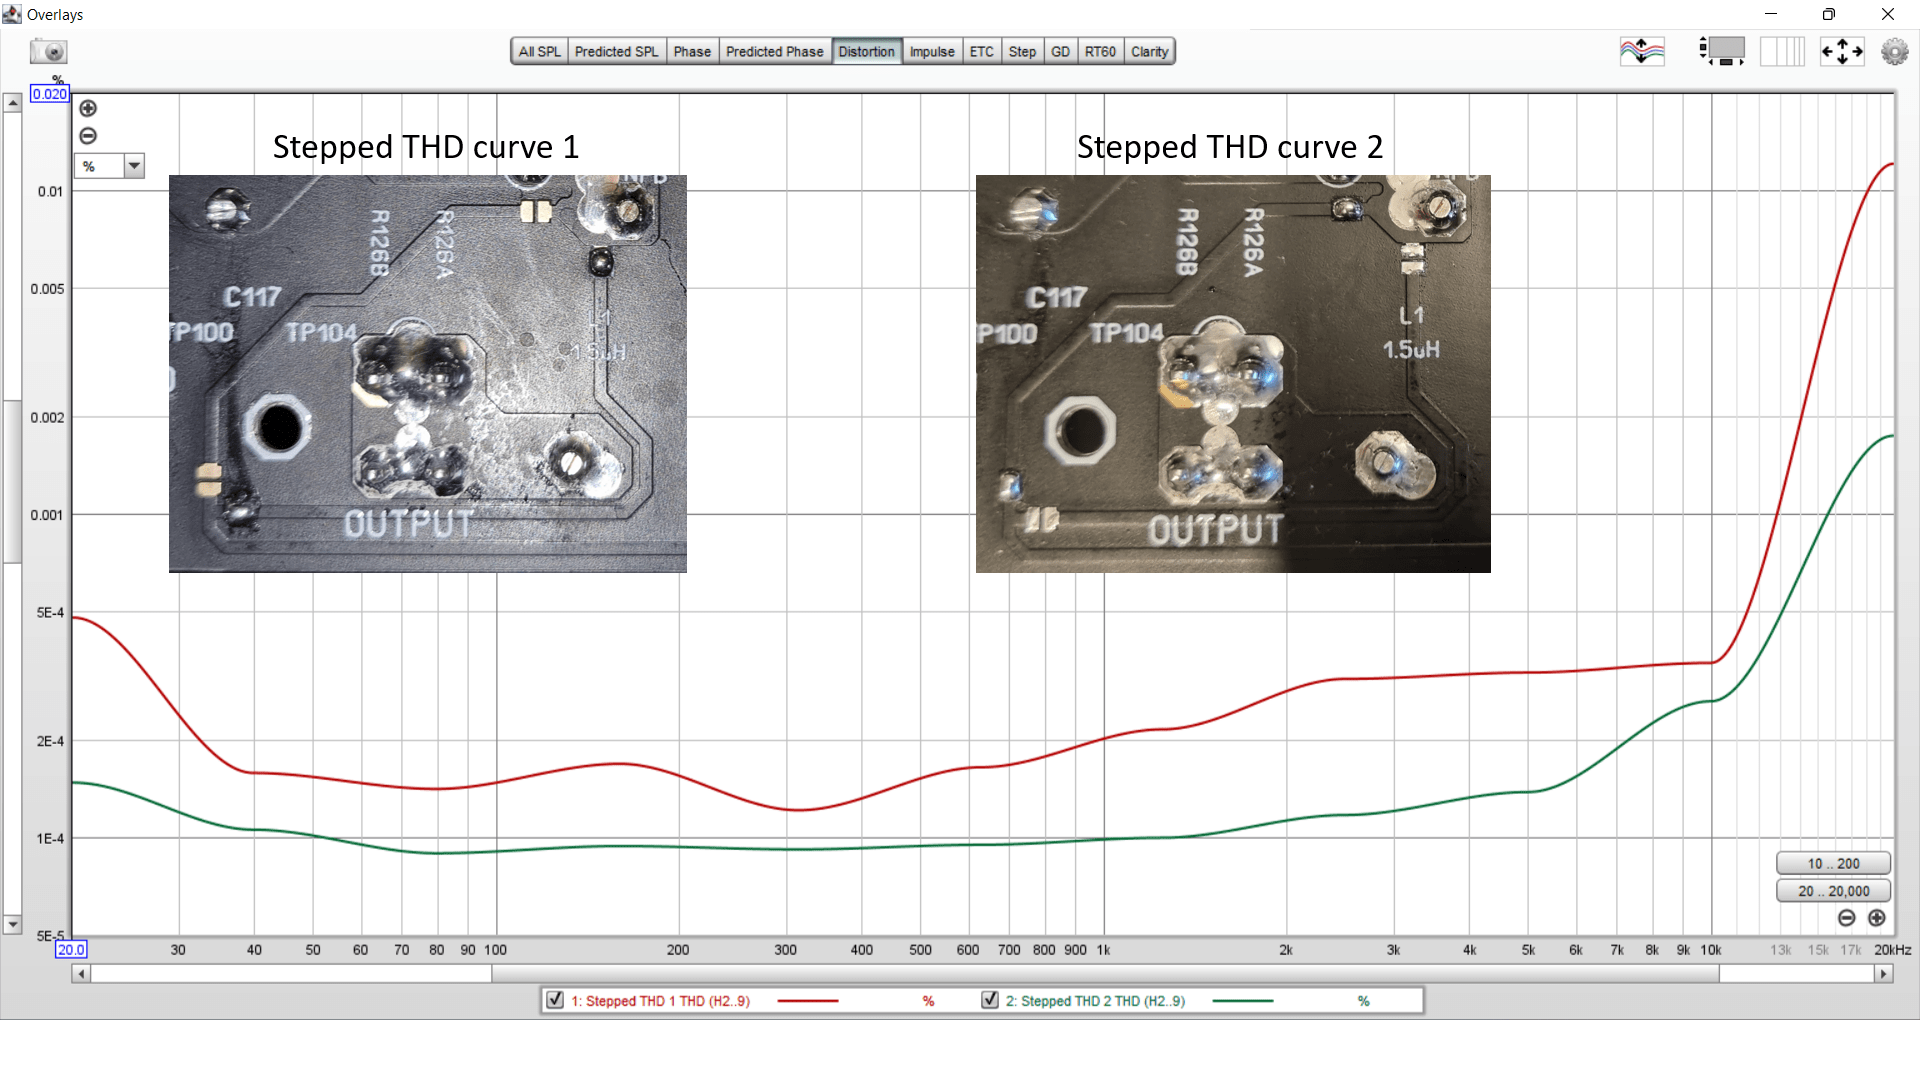Click the 1E-4 vertical axis label

coord(50,838)
